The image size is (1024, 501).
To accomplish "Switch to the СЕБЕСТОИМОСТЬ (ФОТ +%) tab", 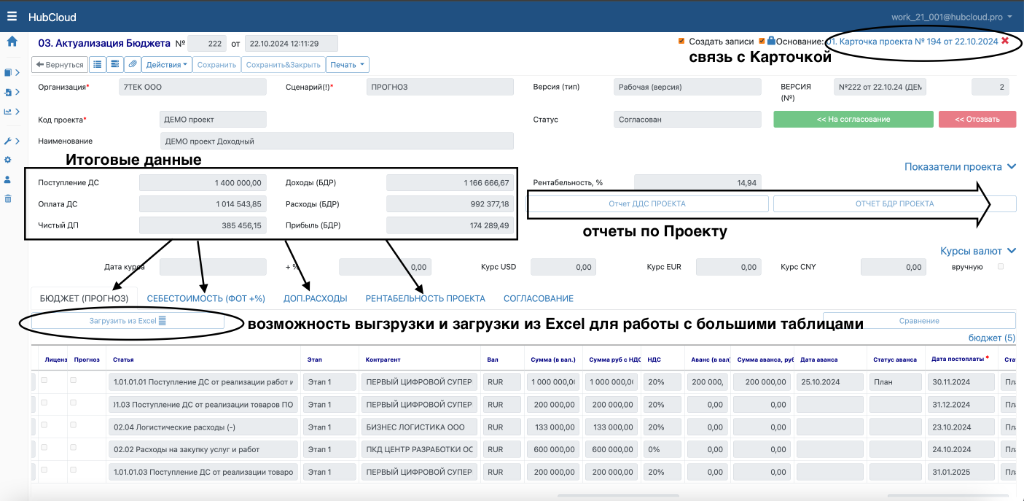I will [x=206, y=298].
